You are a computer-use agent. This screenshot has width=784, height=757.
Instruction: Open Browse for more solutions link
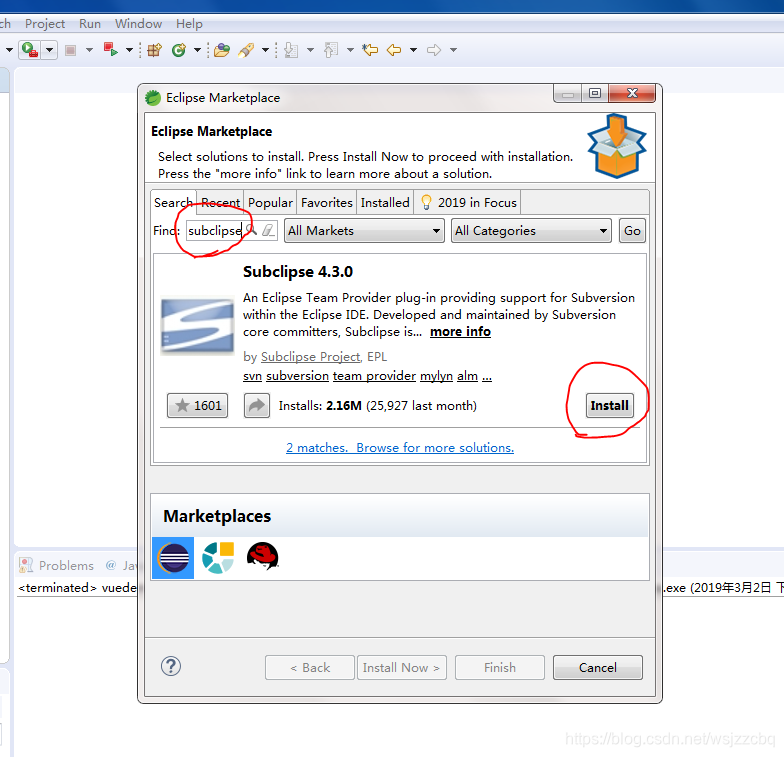[434, 448]
